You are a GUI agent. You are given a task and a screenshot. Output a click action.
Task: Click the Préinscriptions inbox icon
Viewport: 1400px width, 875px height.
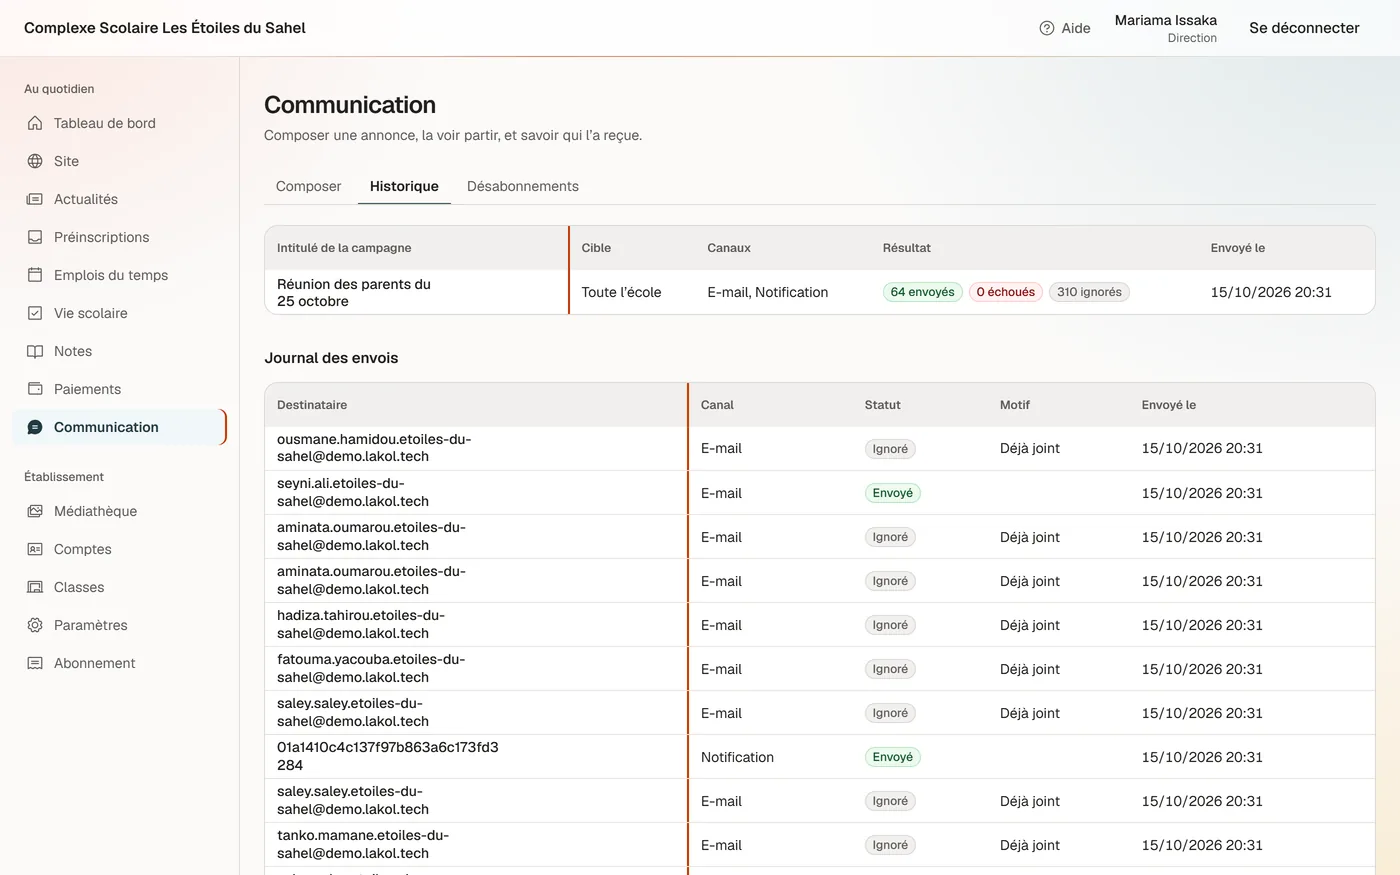(35, 237)
